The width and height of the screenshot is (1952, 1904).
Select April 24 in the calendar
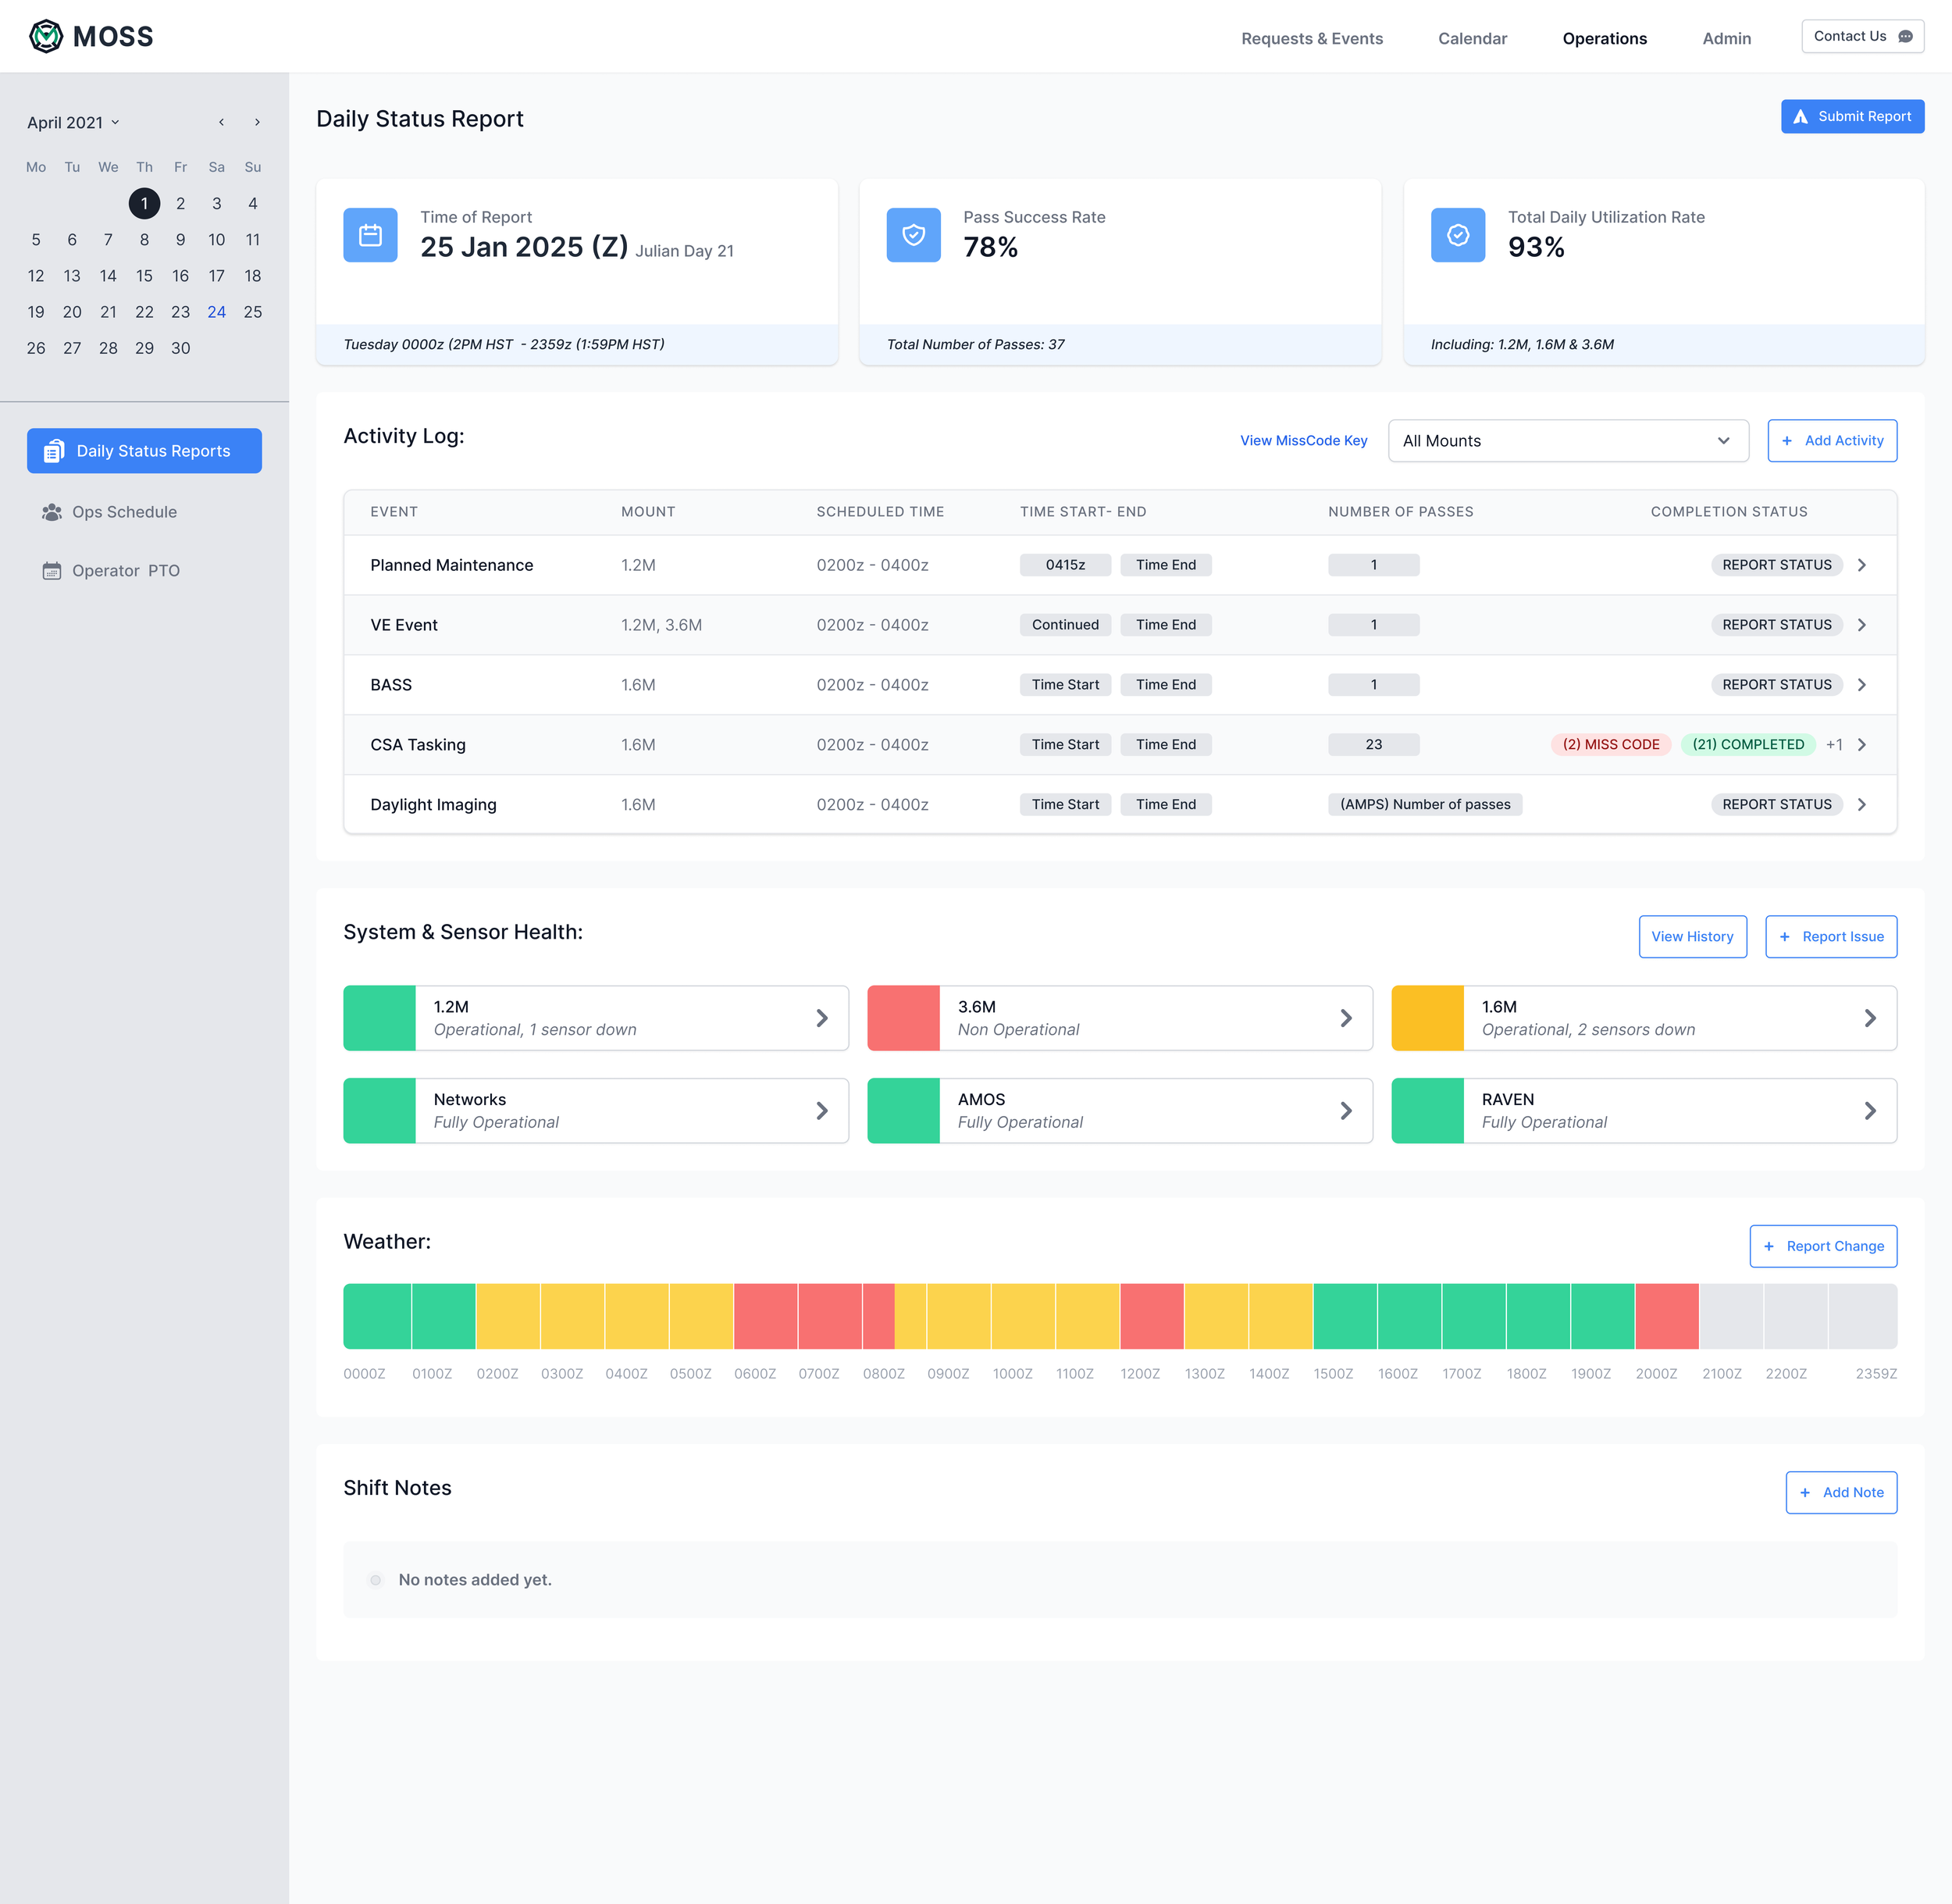click(x=216, y=312)
